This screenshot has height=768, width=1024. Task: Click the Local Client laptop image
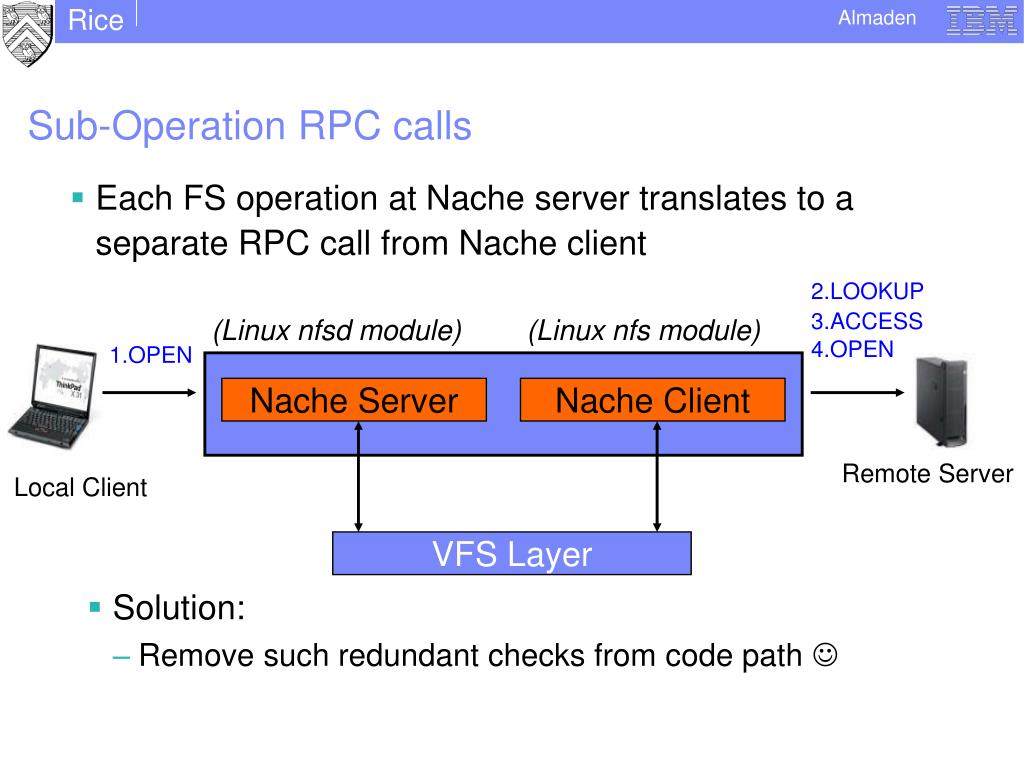click(x=53, y=396)
